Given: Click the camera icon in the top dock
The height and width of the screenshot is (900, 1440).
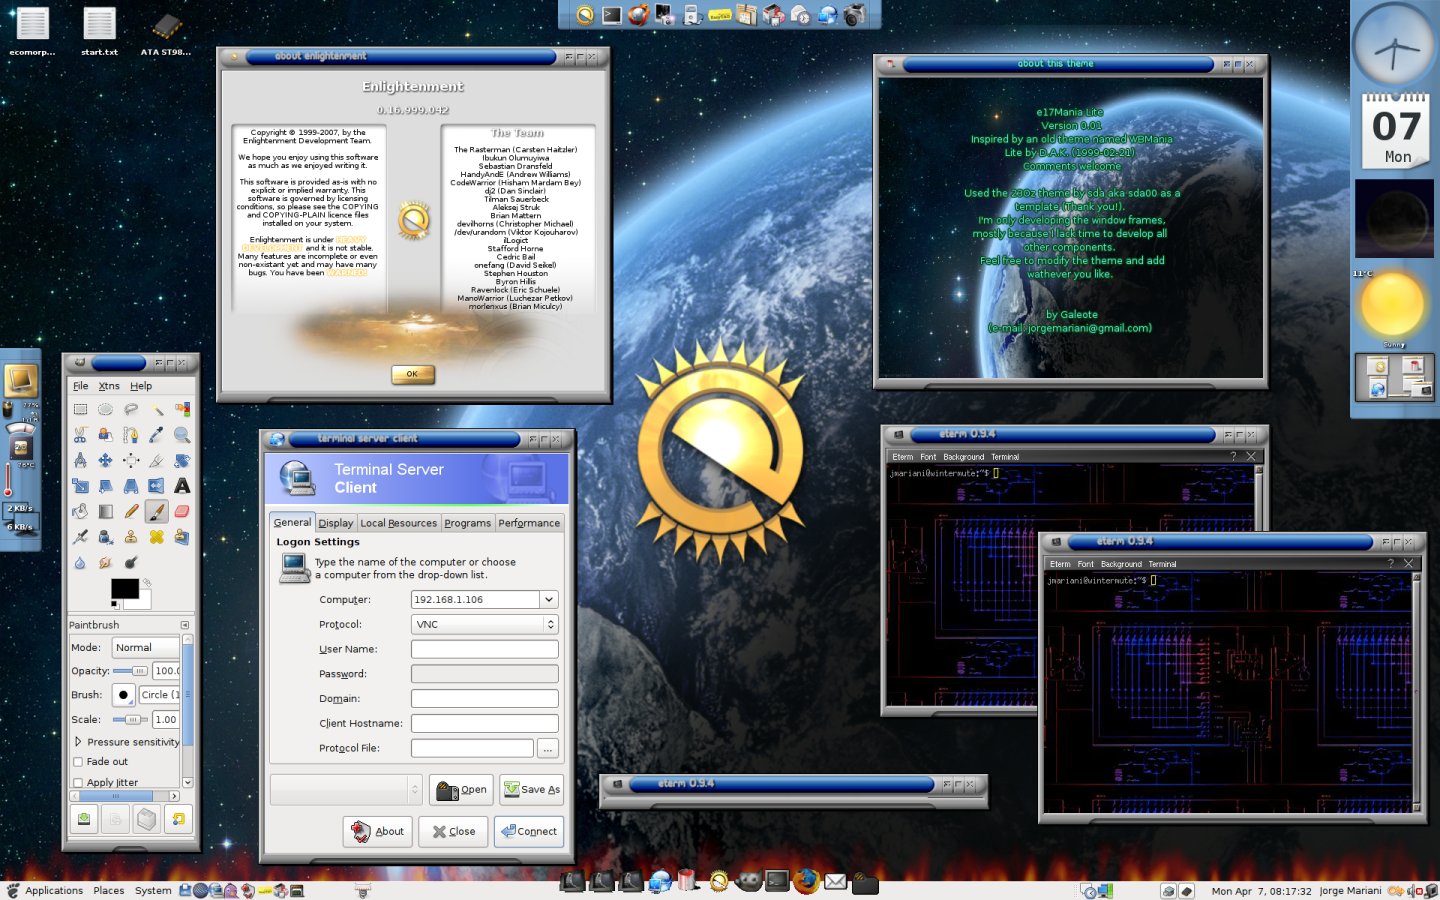Looking at the screenshot, I should point(855,14).
